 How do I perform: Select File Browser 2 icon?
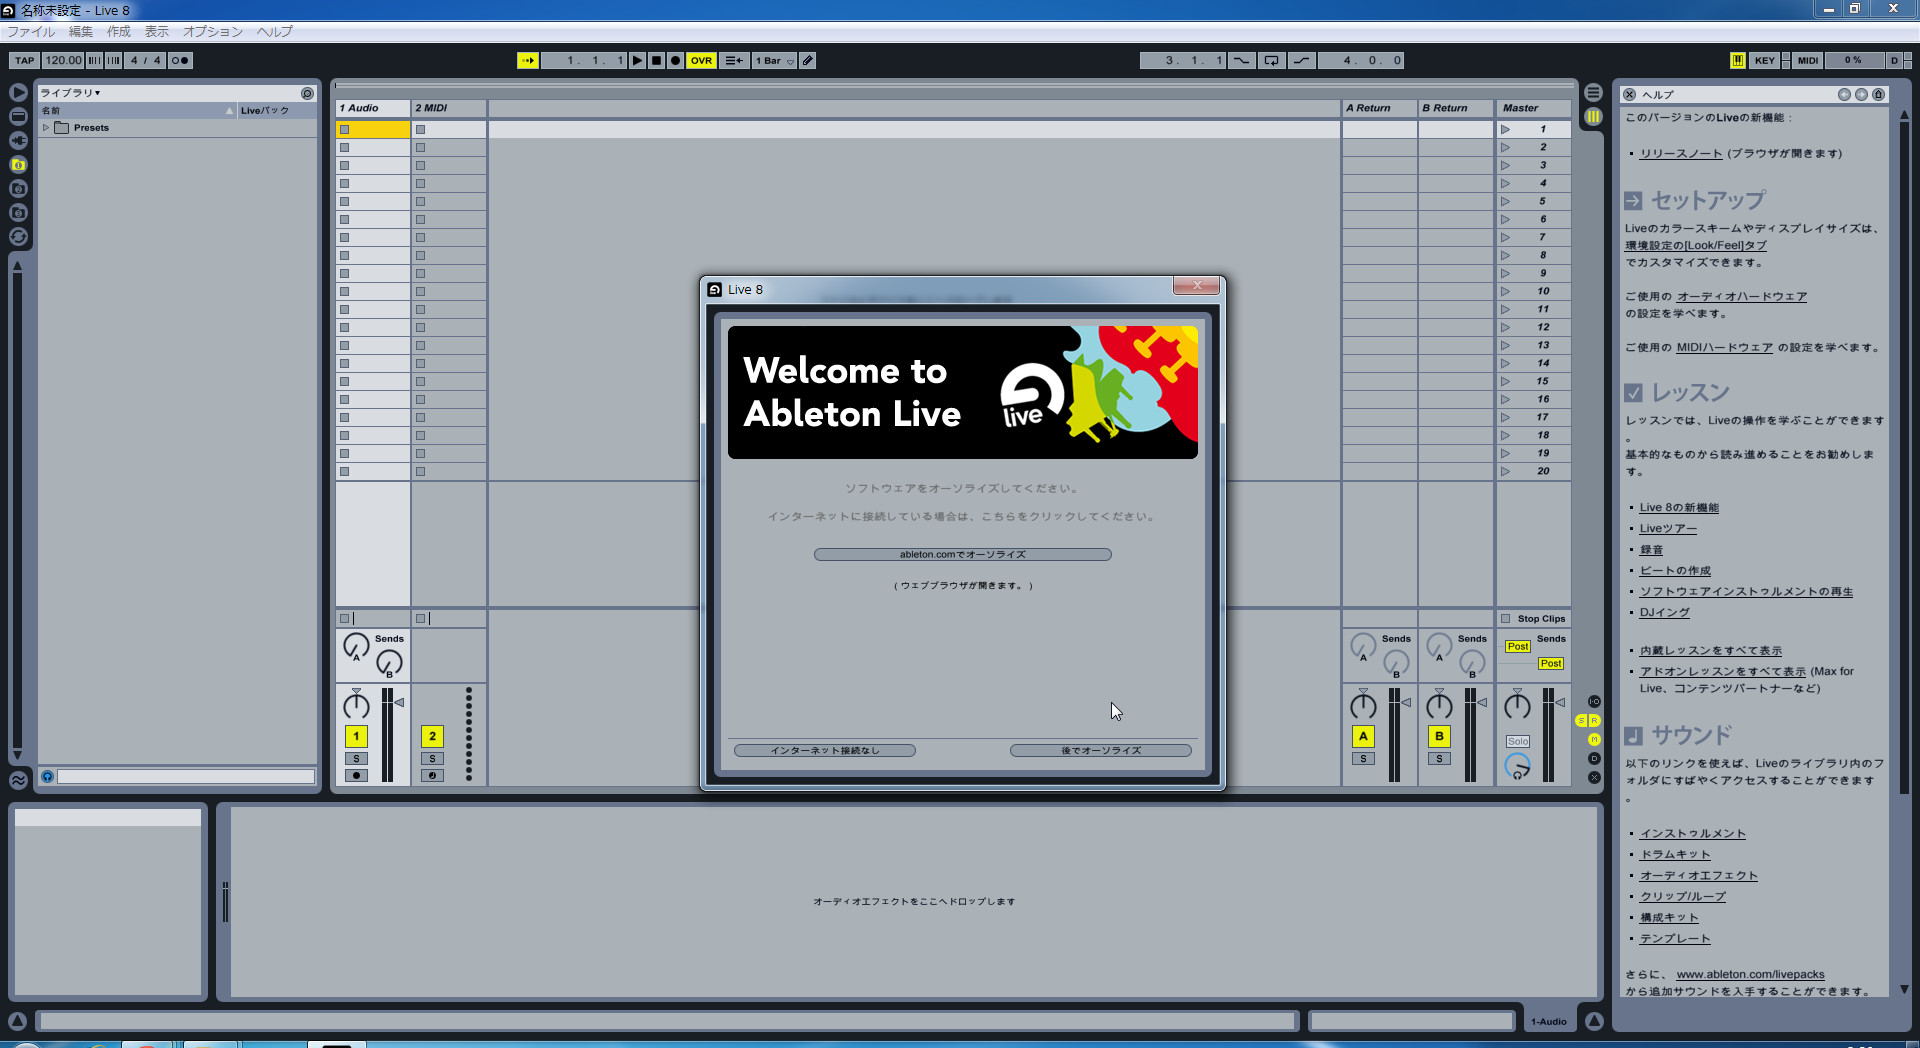point(18,189)
